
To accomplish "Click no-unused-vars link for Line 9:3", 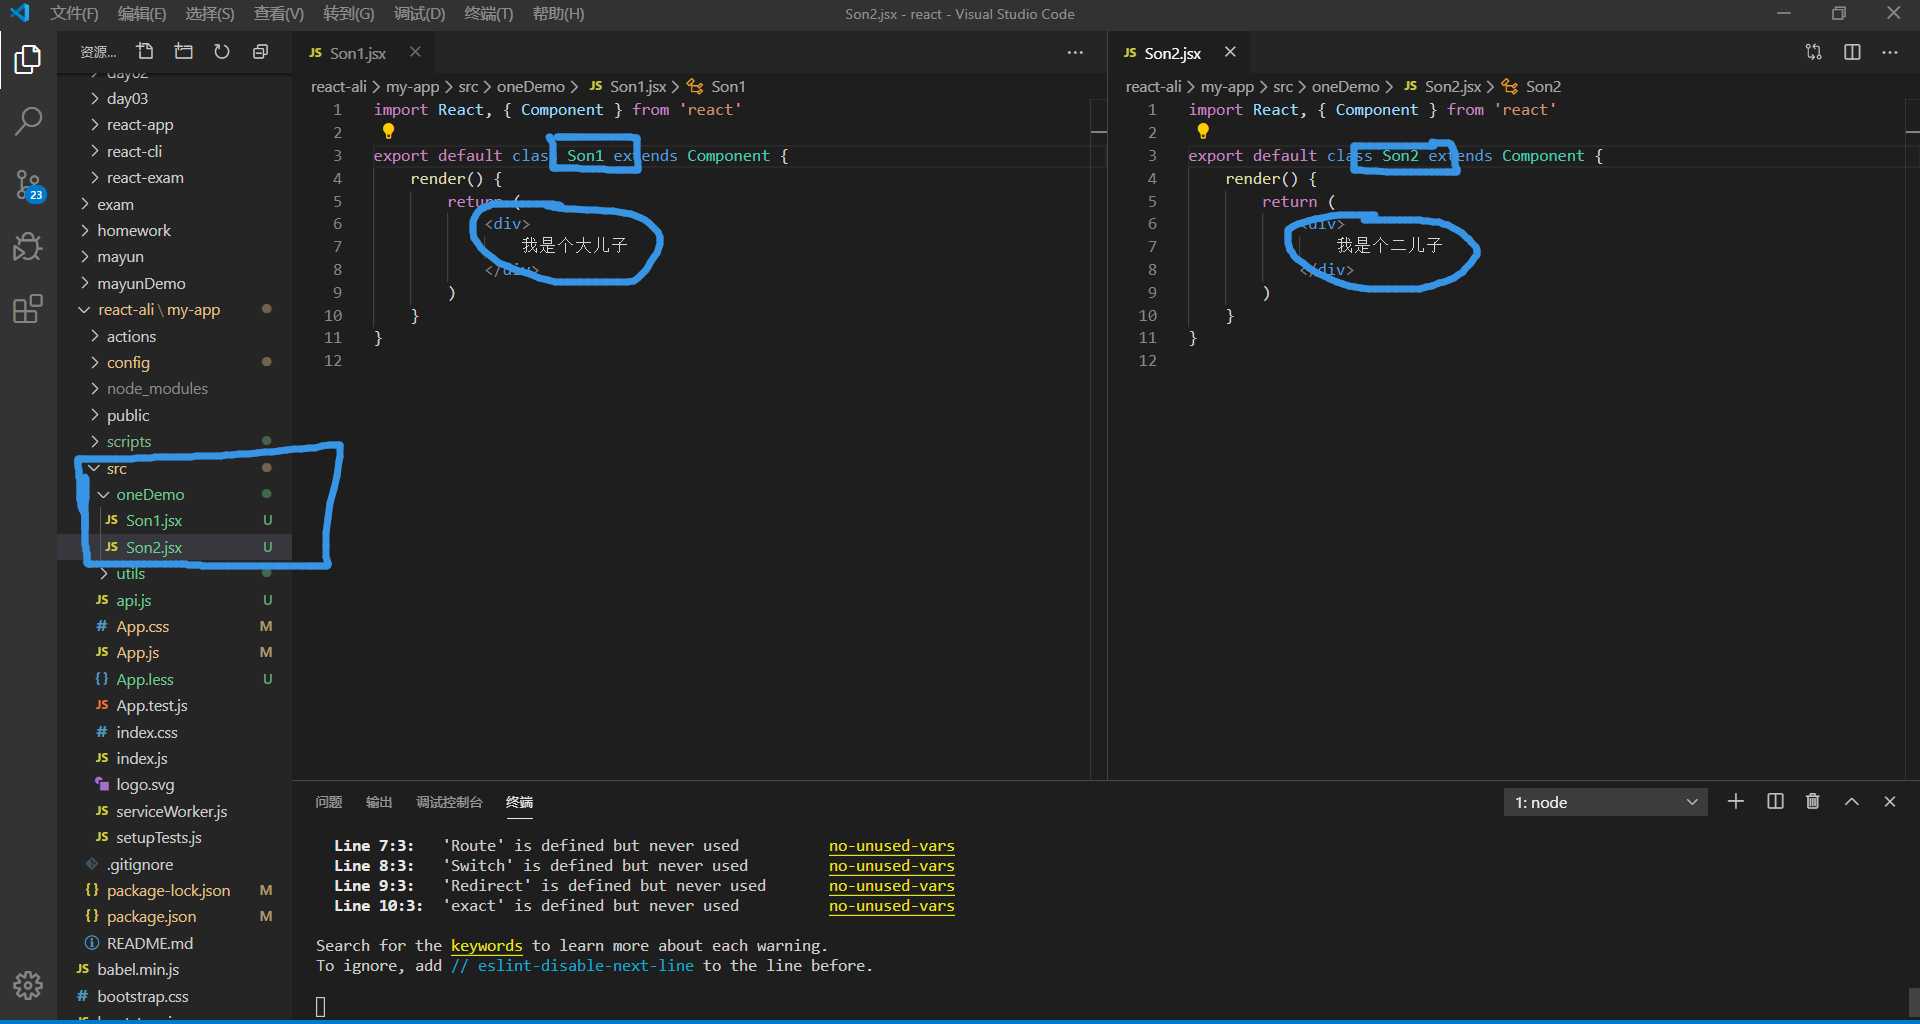I will click(891, 886).
